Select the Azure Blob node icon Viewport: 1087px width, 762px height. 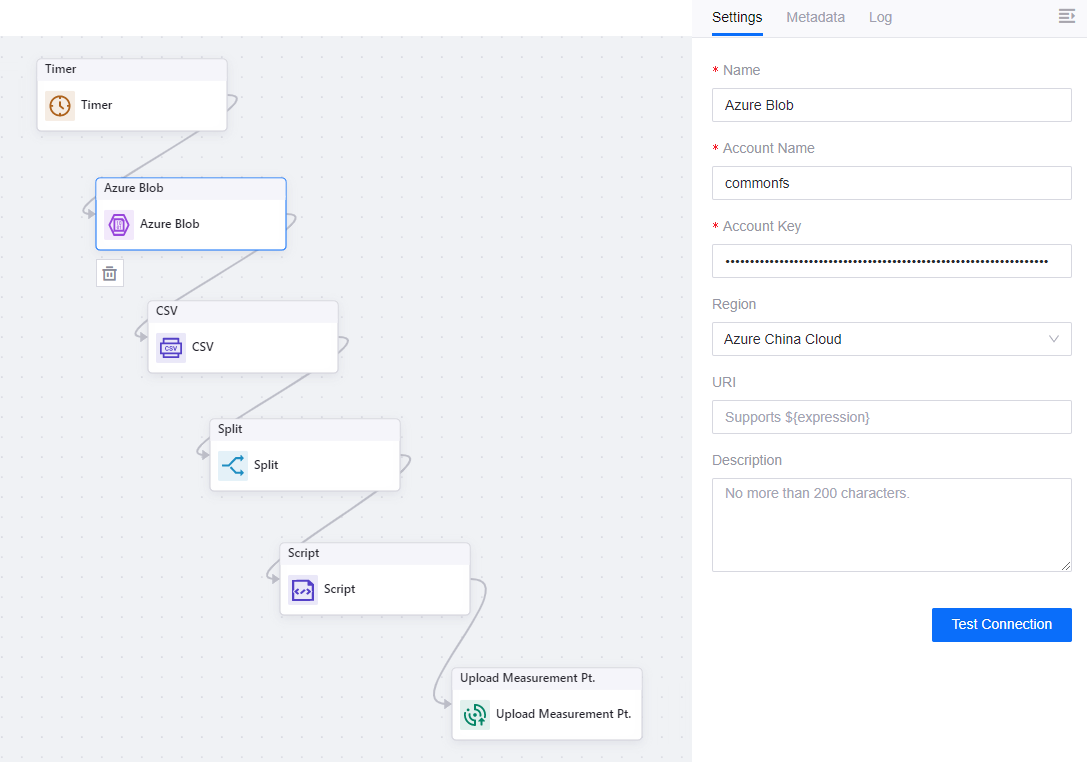coord(119,224)
